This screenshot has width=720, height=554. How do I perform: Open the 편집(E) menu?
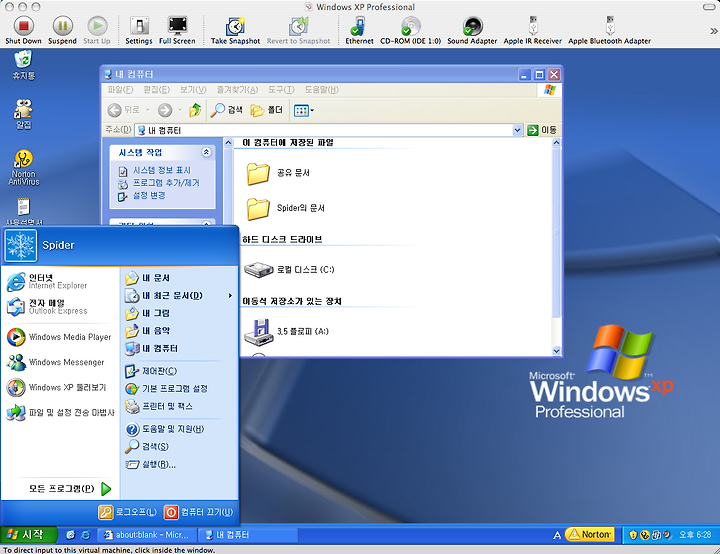[x=157, y=90]
